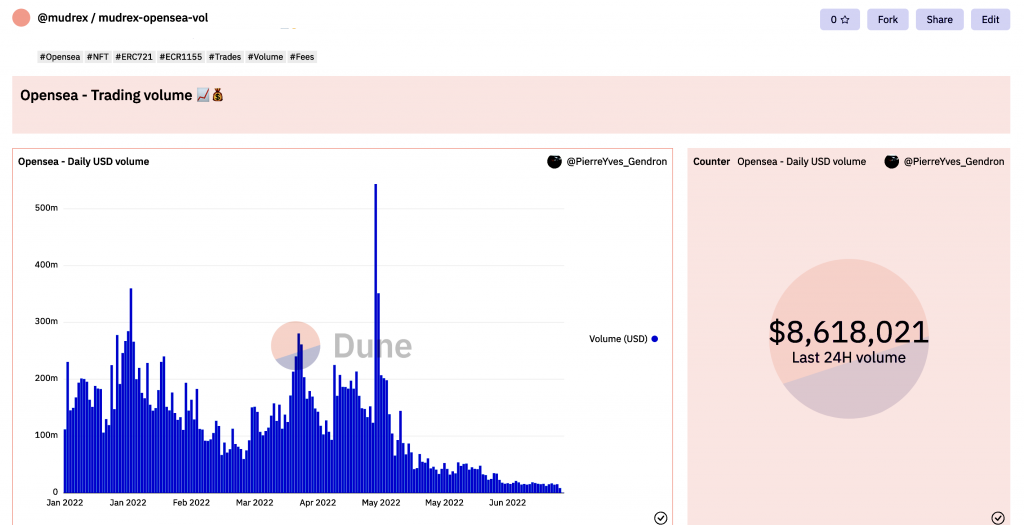
Task: Star the dashboard with the 0 star button
Action: 839,20
